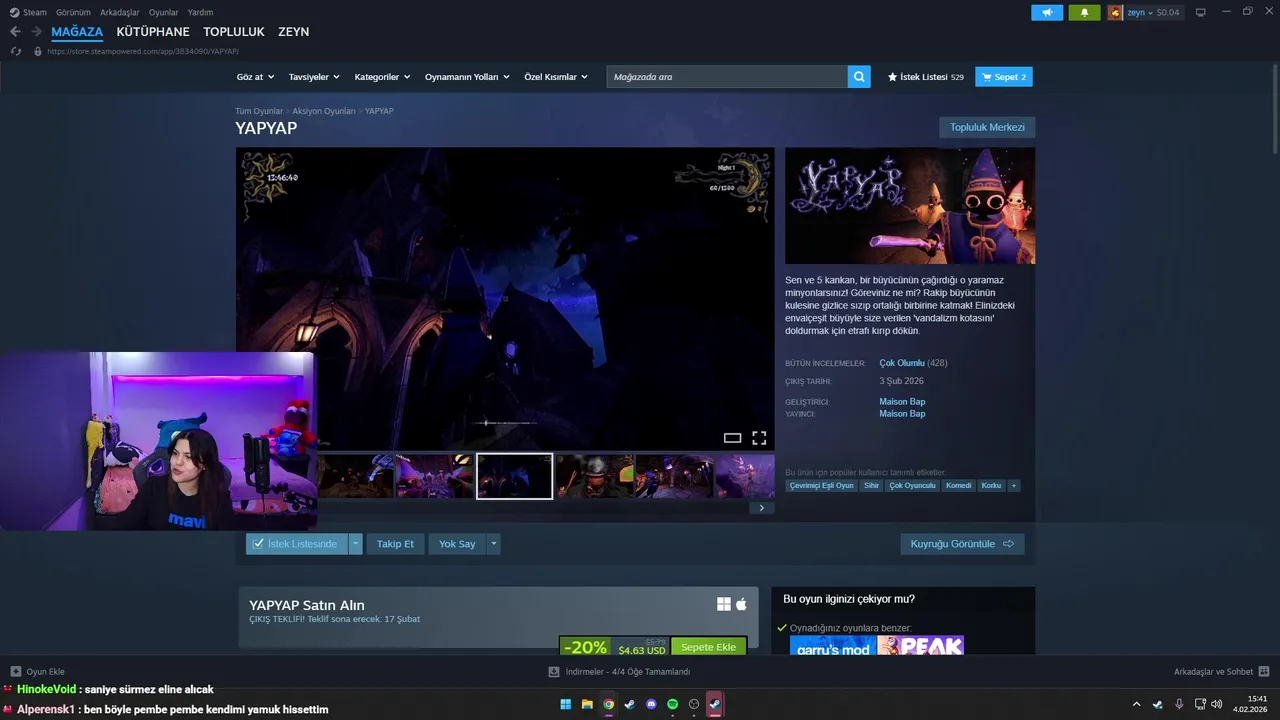Screen dimensions: 1280x720
Task: Click the PEAK similar game image
Action: [x=920, y=645]
